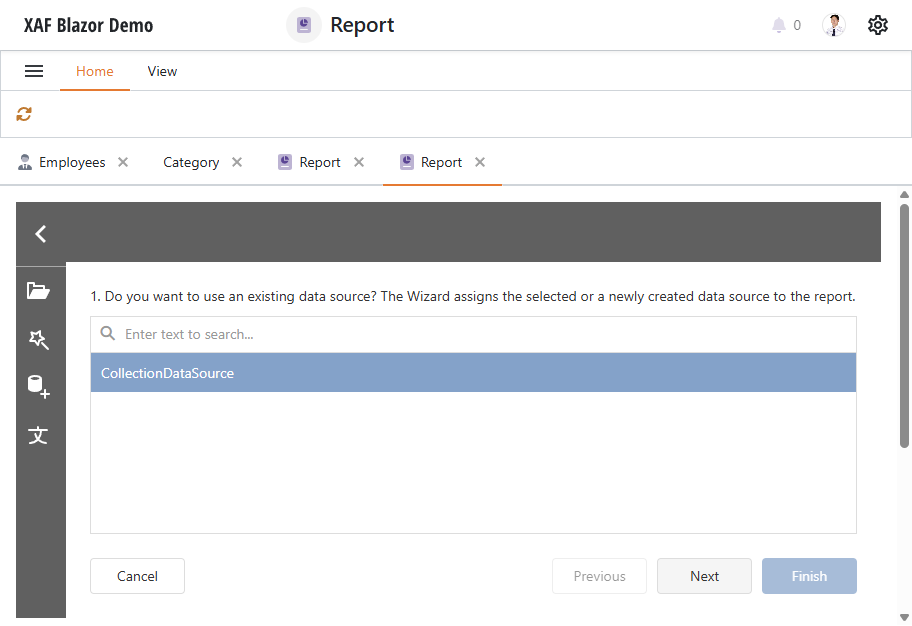Click the add data source icon

pos(39,386)
